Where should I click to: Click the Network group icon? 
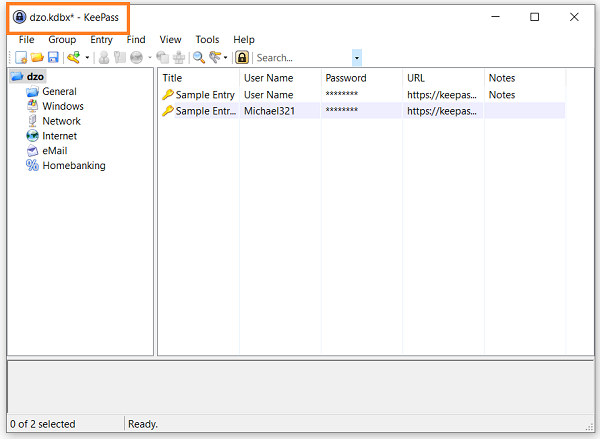(x=33, y=121)
